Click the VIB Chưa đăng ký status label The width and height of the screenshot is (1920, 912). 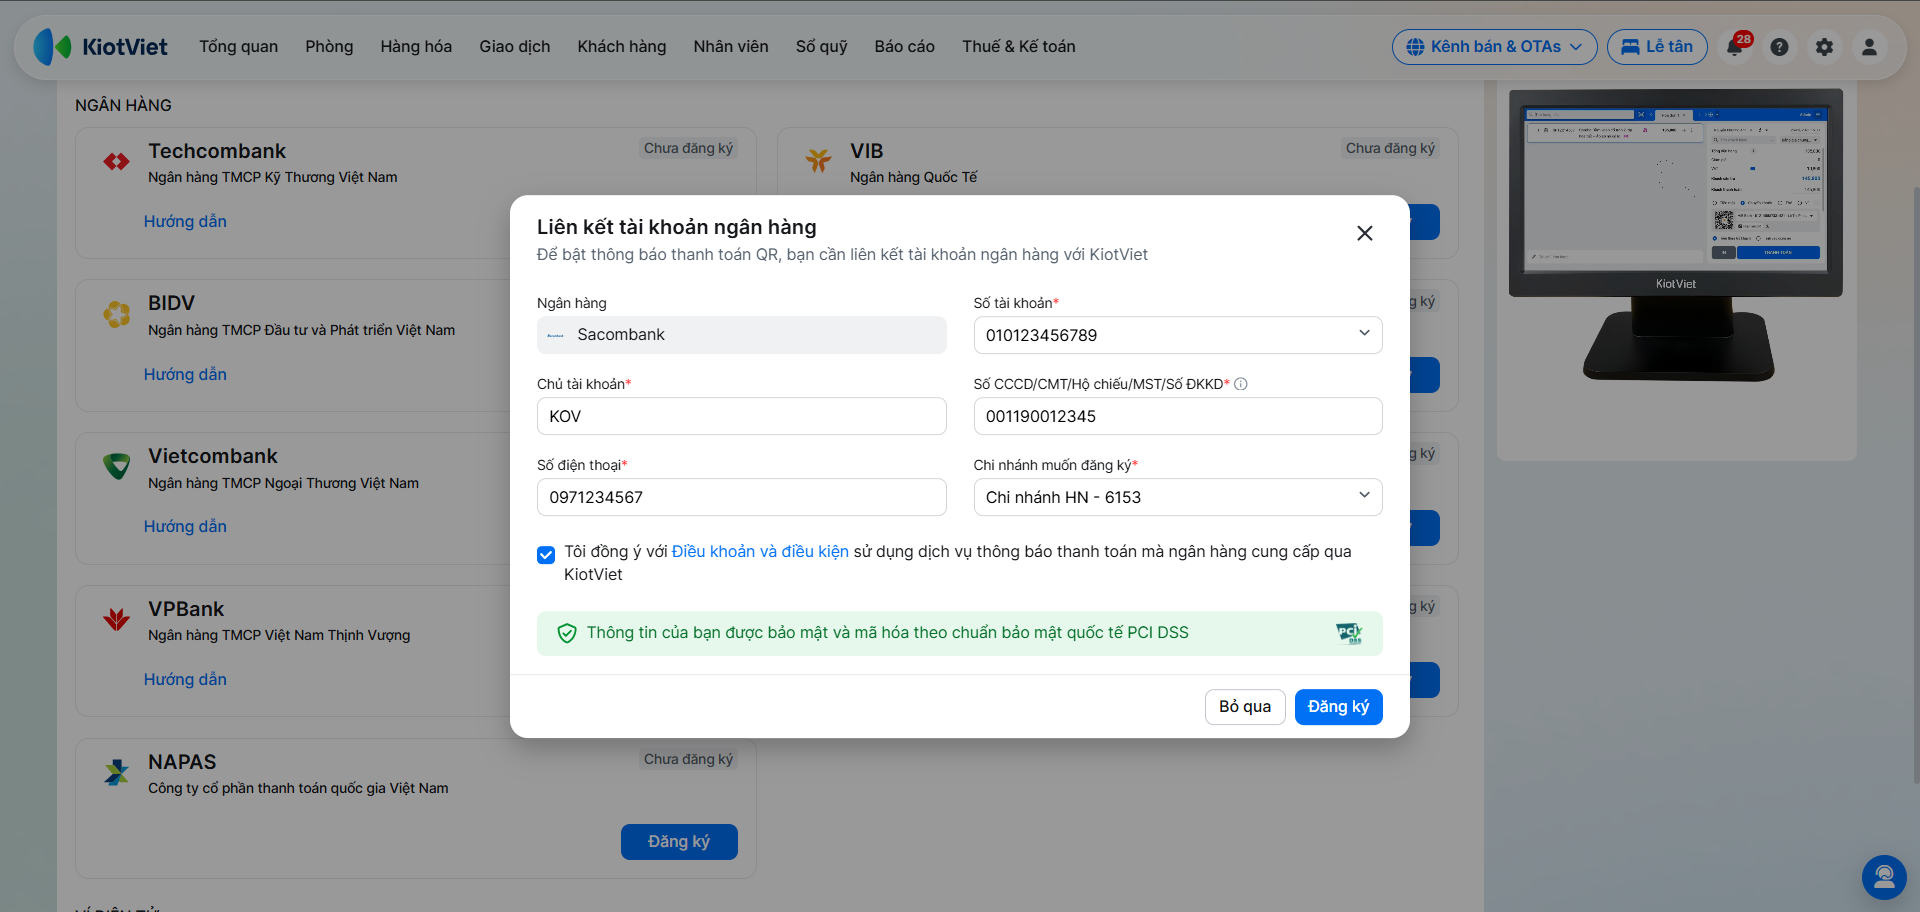pos(1390,149)
